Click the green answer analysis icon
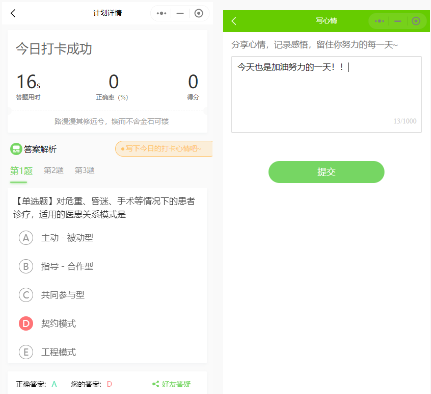431x394 pixels. coord(16,149)
